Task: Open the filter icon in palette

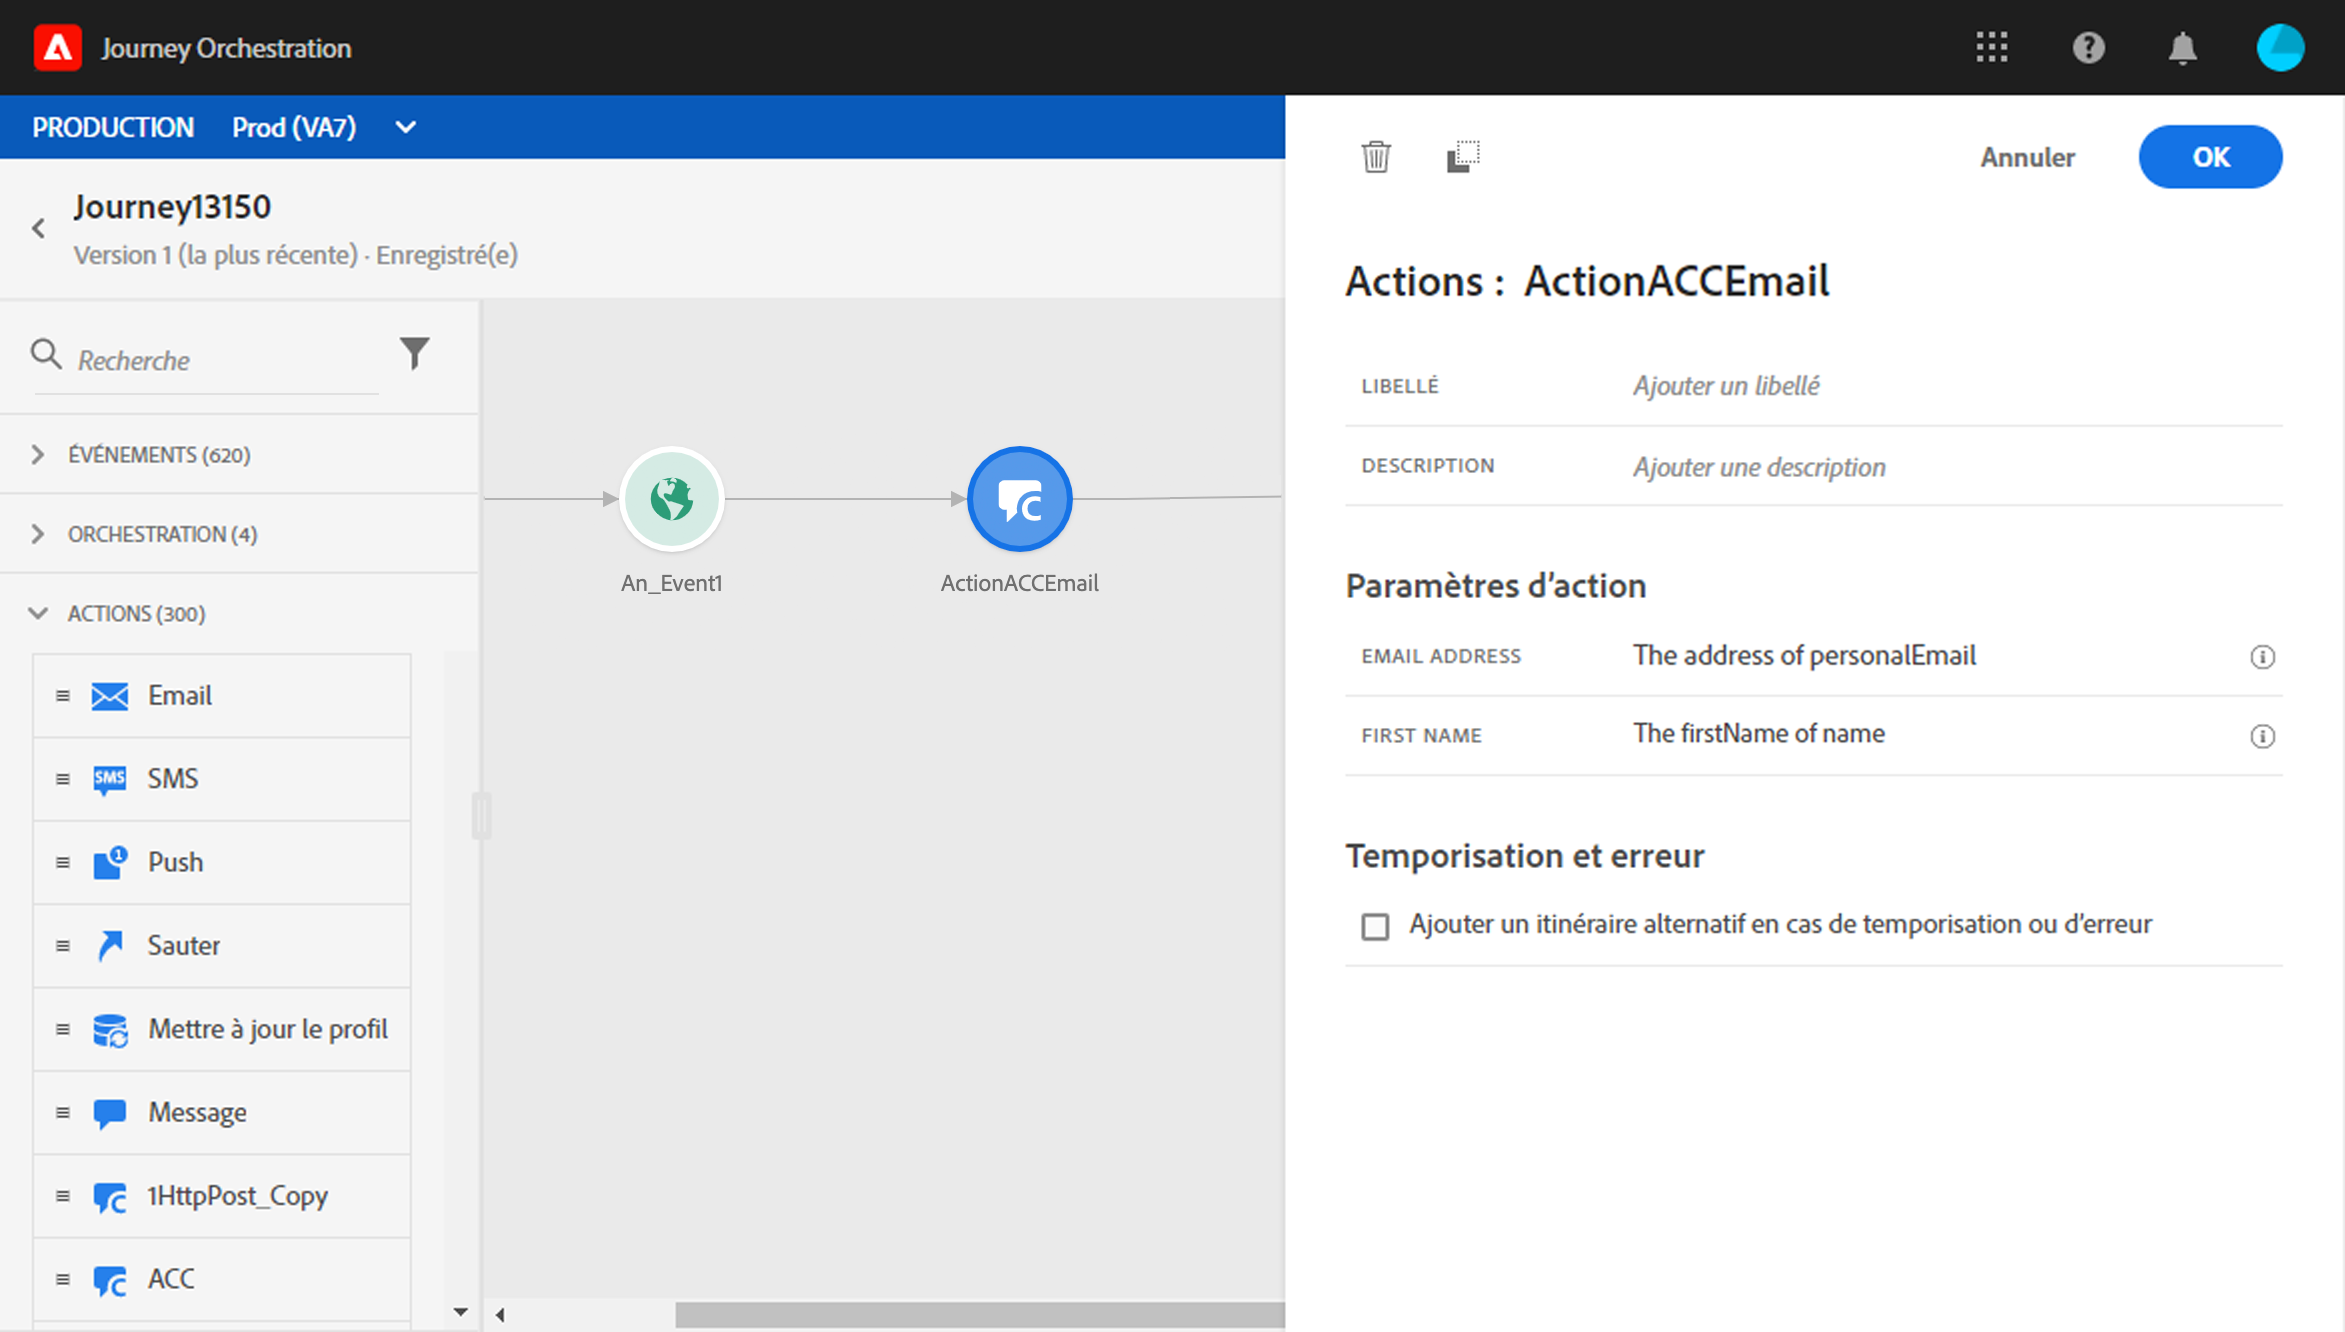Action: (x=414, y=353)
